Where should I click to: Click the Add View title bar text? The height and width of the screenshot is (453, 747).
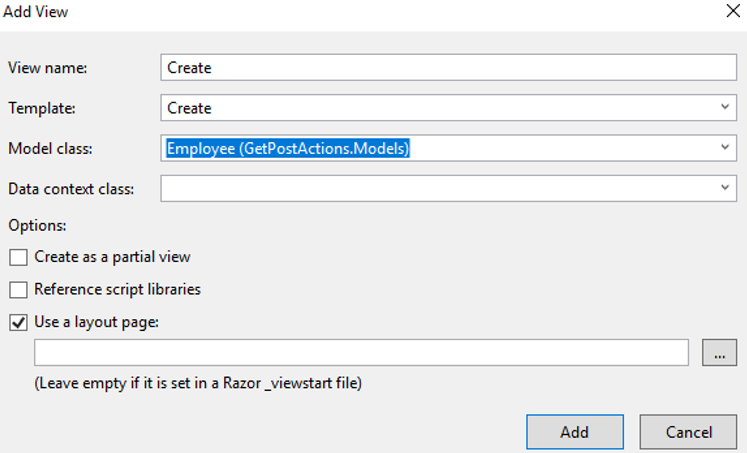pyautogui.click(x=36, y=11)
